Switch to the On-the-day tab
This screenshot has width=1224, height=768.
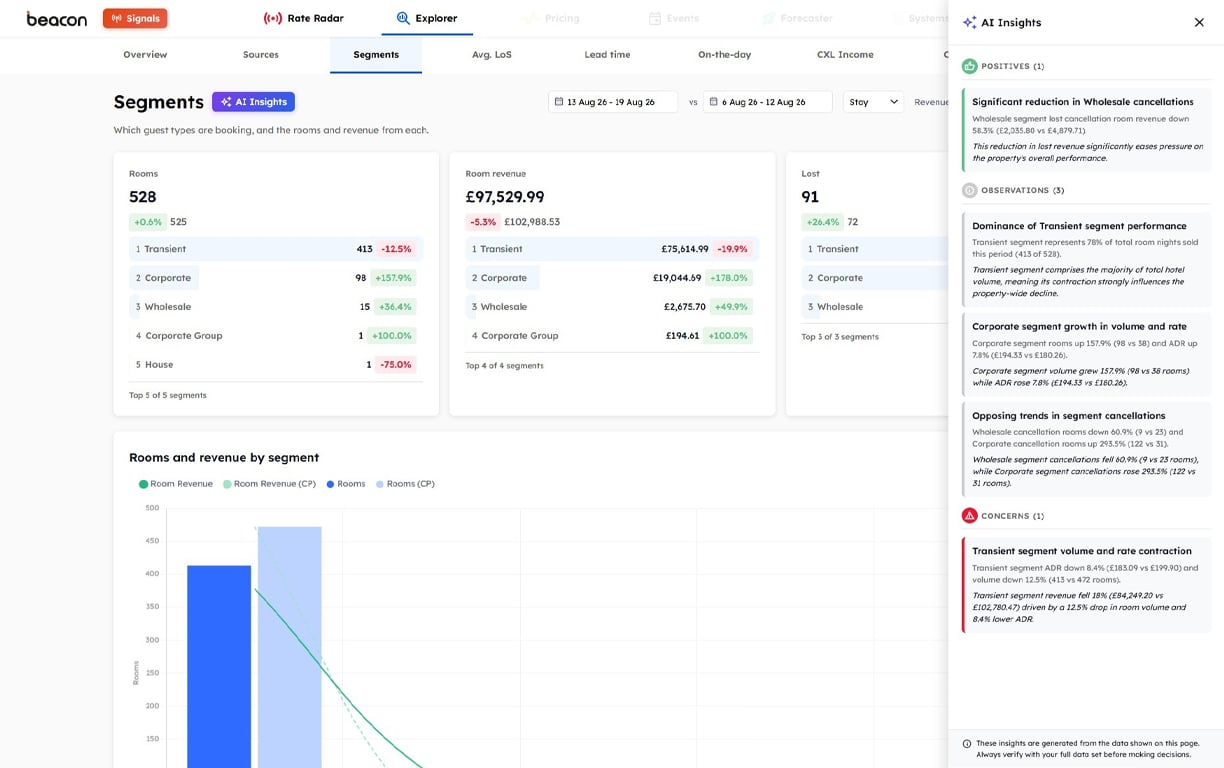[725, 55]
